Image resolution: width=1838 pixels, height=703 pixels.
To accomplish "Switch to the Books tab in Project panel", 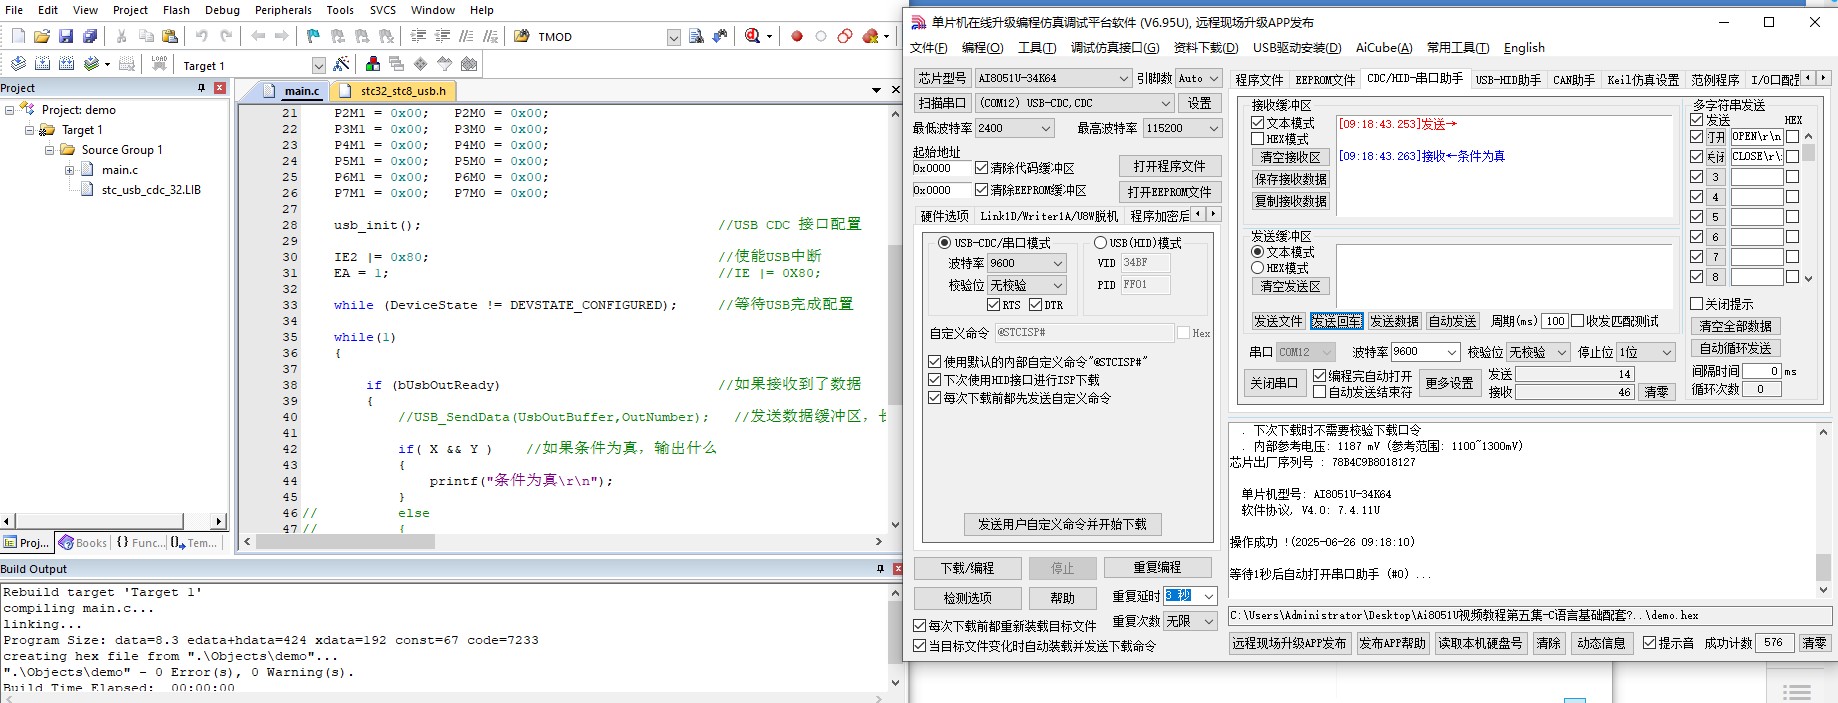I will point(82,543).
